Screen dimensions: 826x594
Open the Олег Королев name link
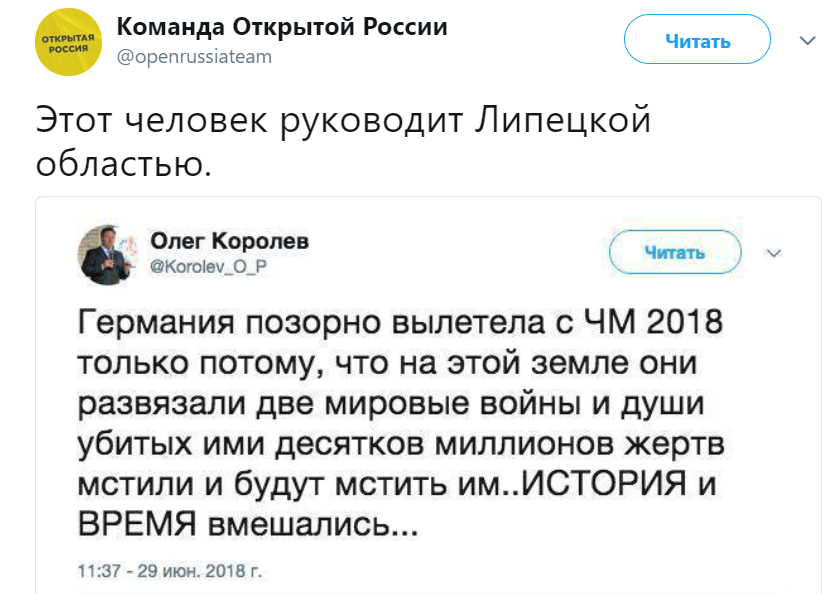pyautogui.click(x=230, y=241)
